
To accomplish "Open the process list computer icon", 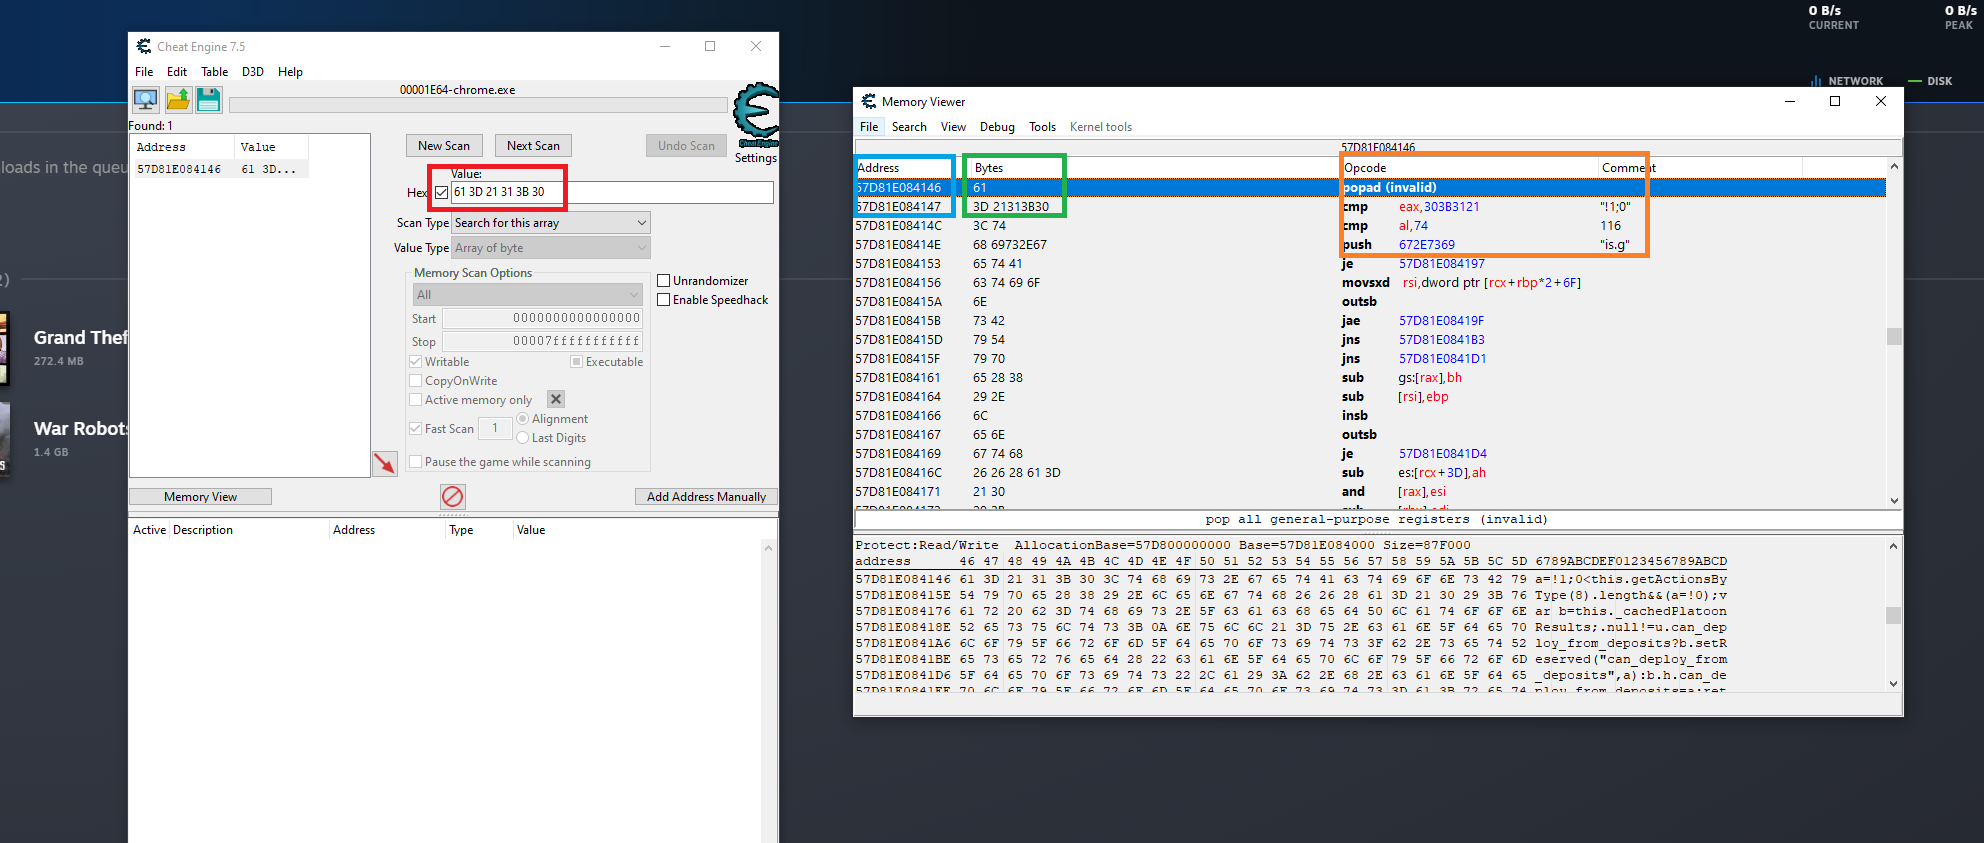I will [x=146, y=99].
